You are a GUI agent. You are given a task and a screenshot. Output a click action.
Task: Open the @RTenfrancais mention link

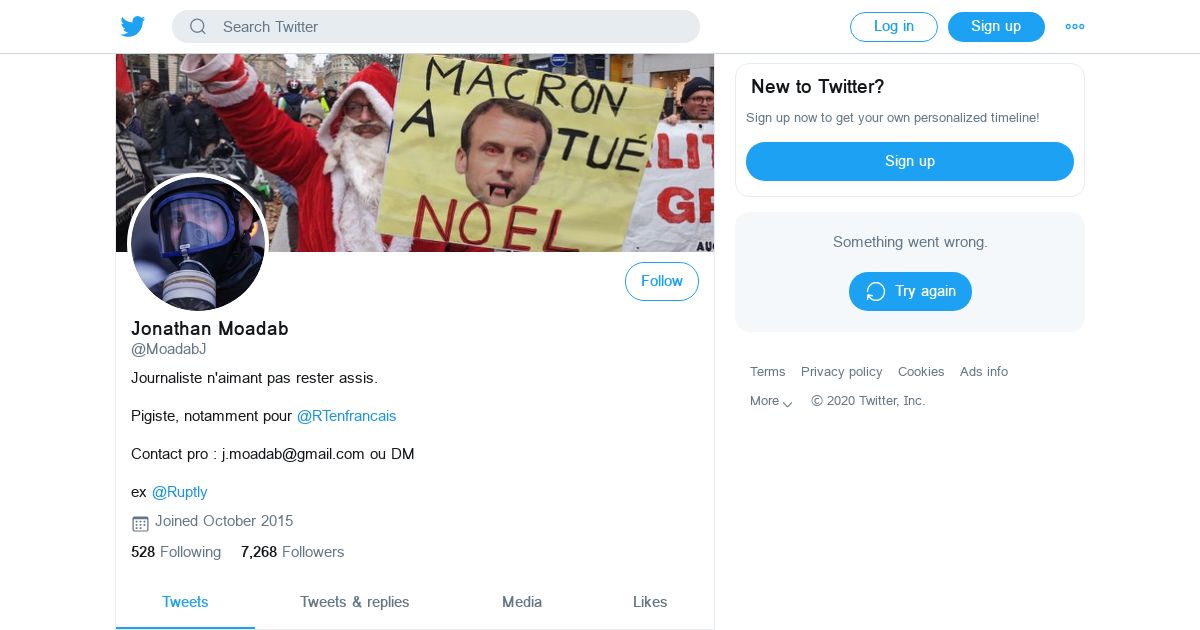(347, 416)
